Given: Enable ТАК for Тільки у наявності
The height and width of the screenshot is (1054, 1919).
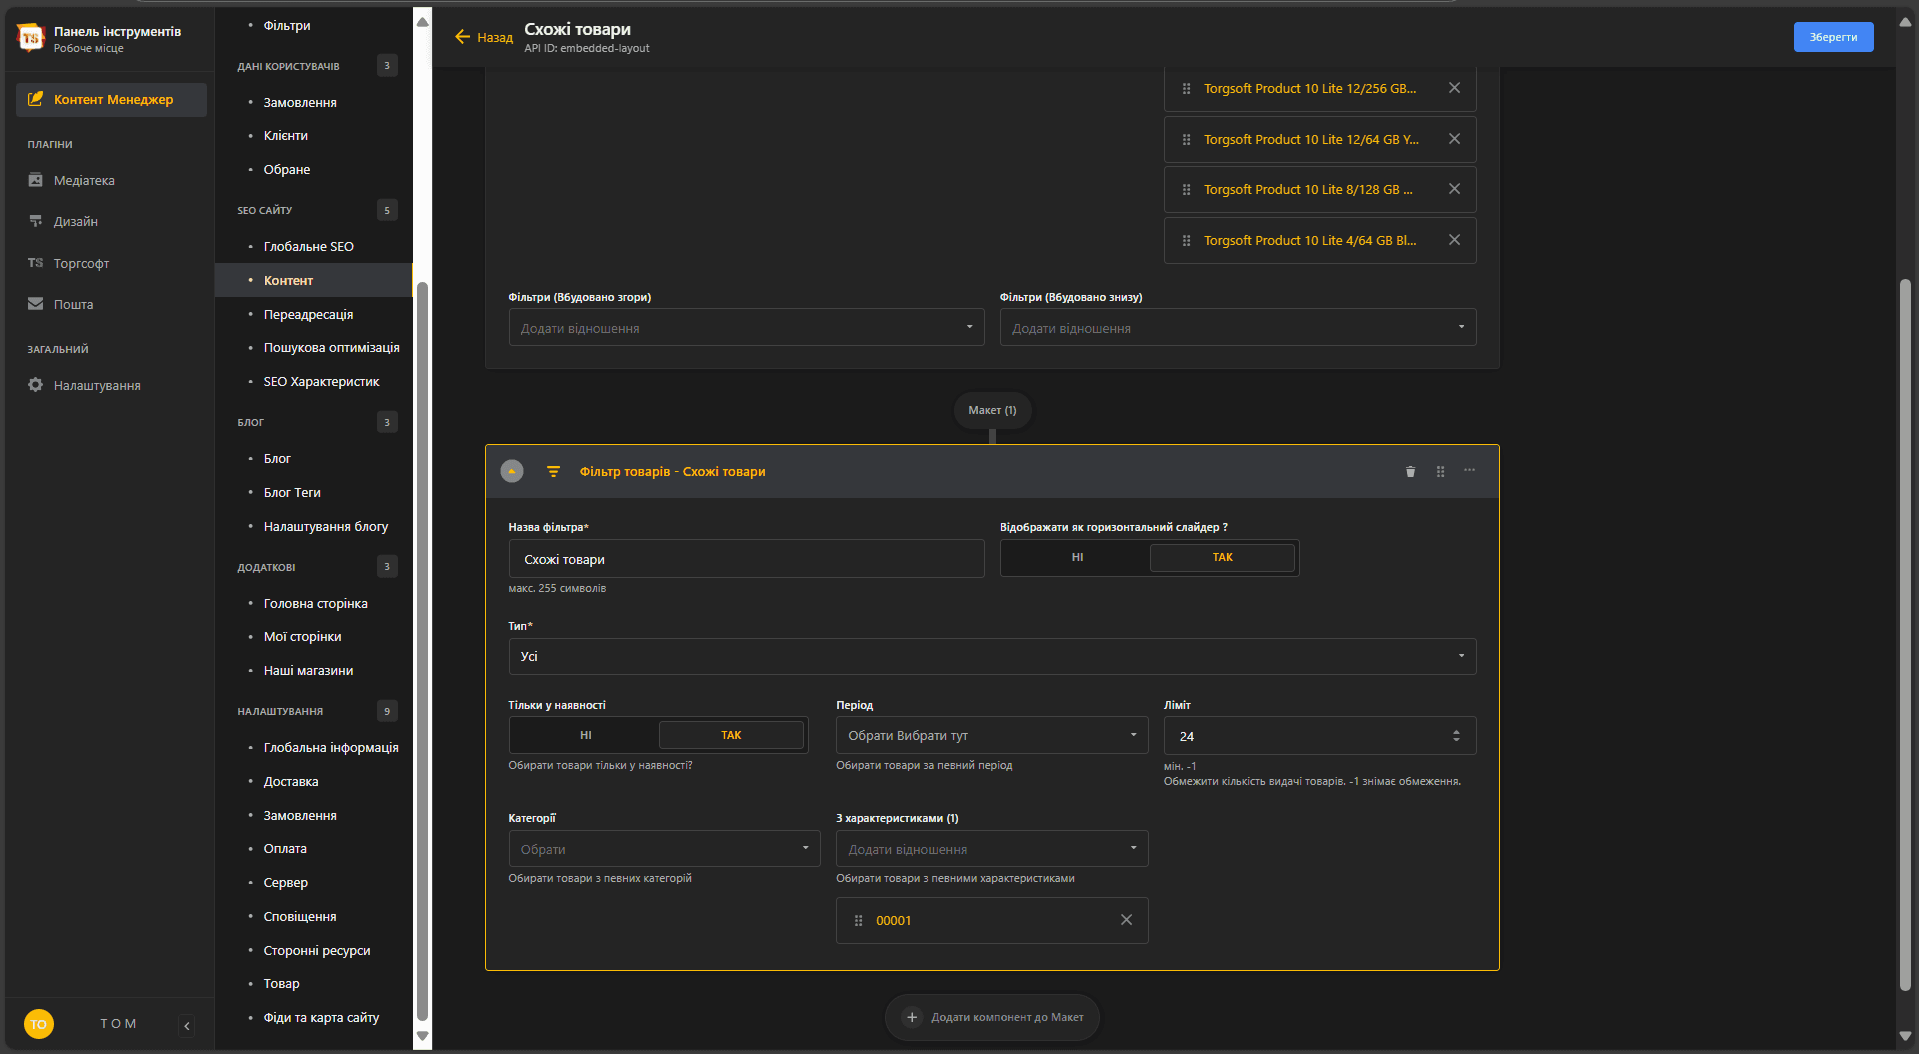Looking at the screenshot, I should click(x=731, y=735).
